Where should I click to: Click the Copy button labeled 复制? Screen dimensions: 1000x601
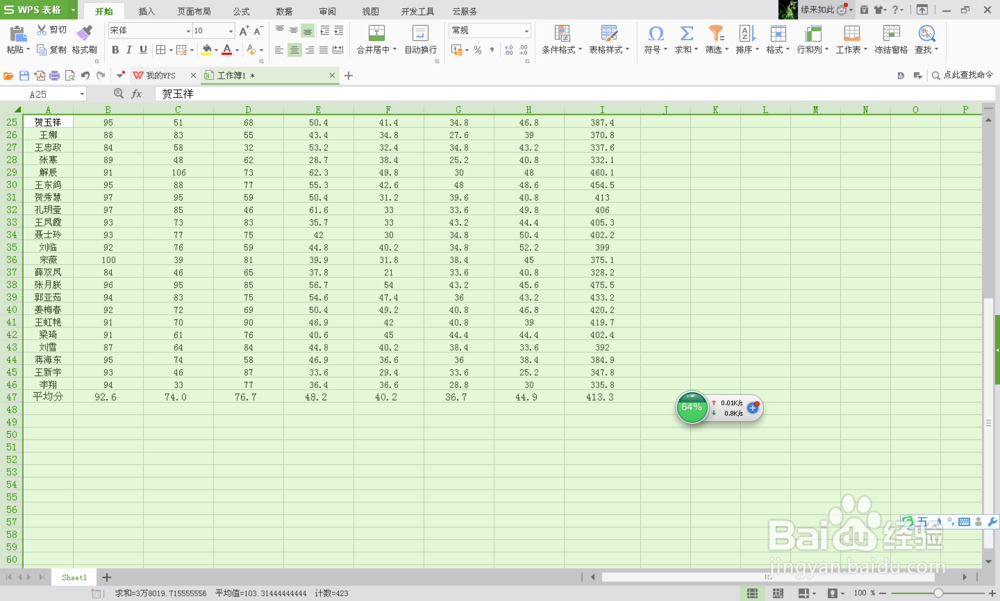click(x=51, y=50)
